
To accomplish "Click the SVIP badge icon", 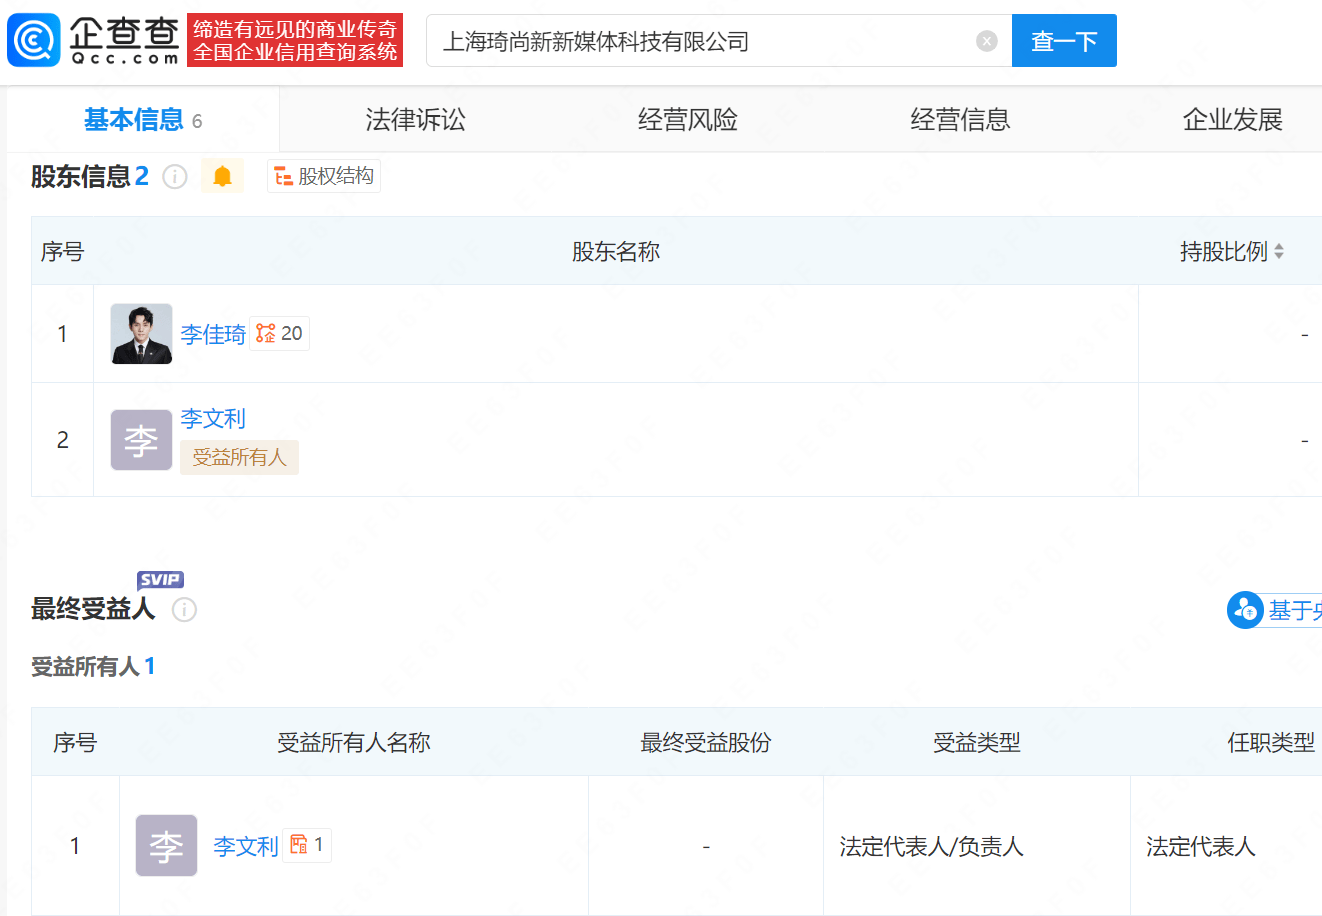I will 160,580.
